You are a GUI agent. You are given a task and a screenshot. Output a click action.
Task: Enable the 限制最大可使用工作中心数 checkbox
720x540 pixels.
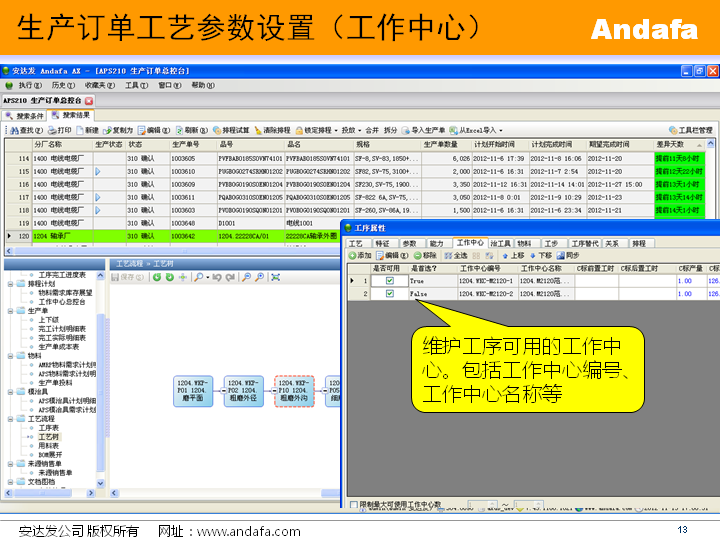pos(353,505)
